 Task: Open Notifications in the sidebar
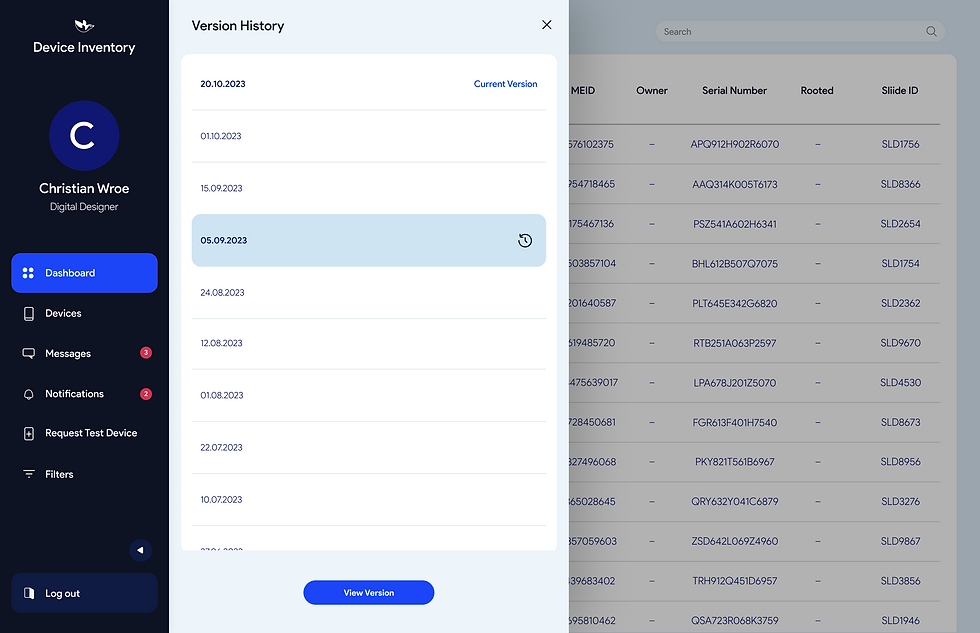[74, 394]
